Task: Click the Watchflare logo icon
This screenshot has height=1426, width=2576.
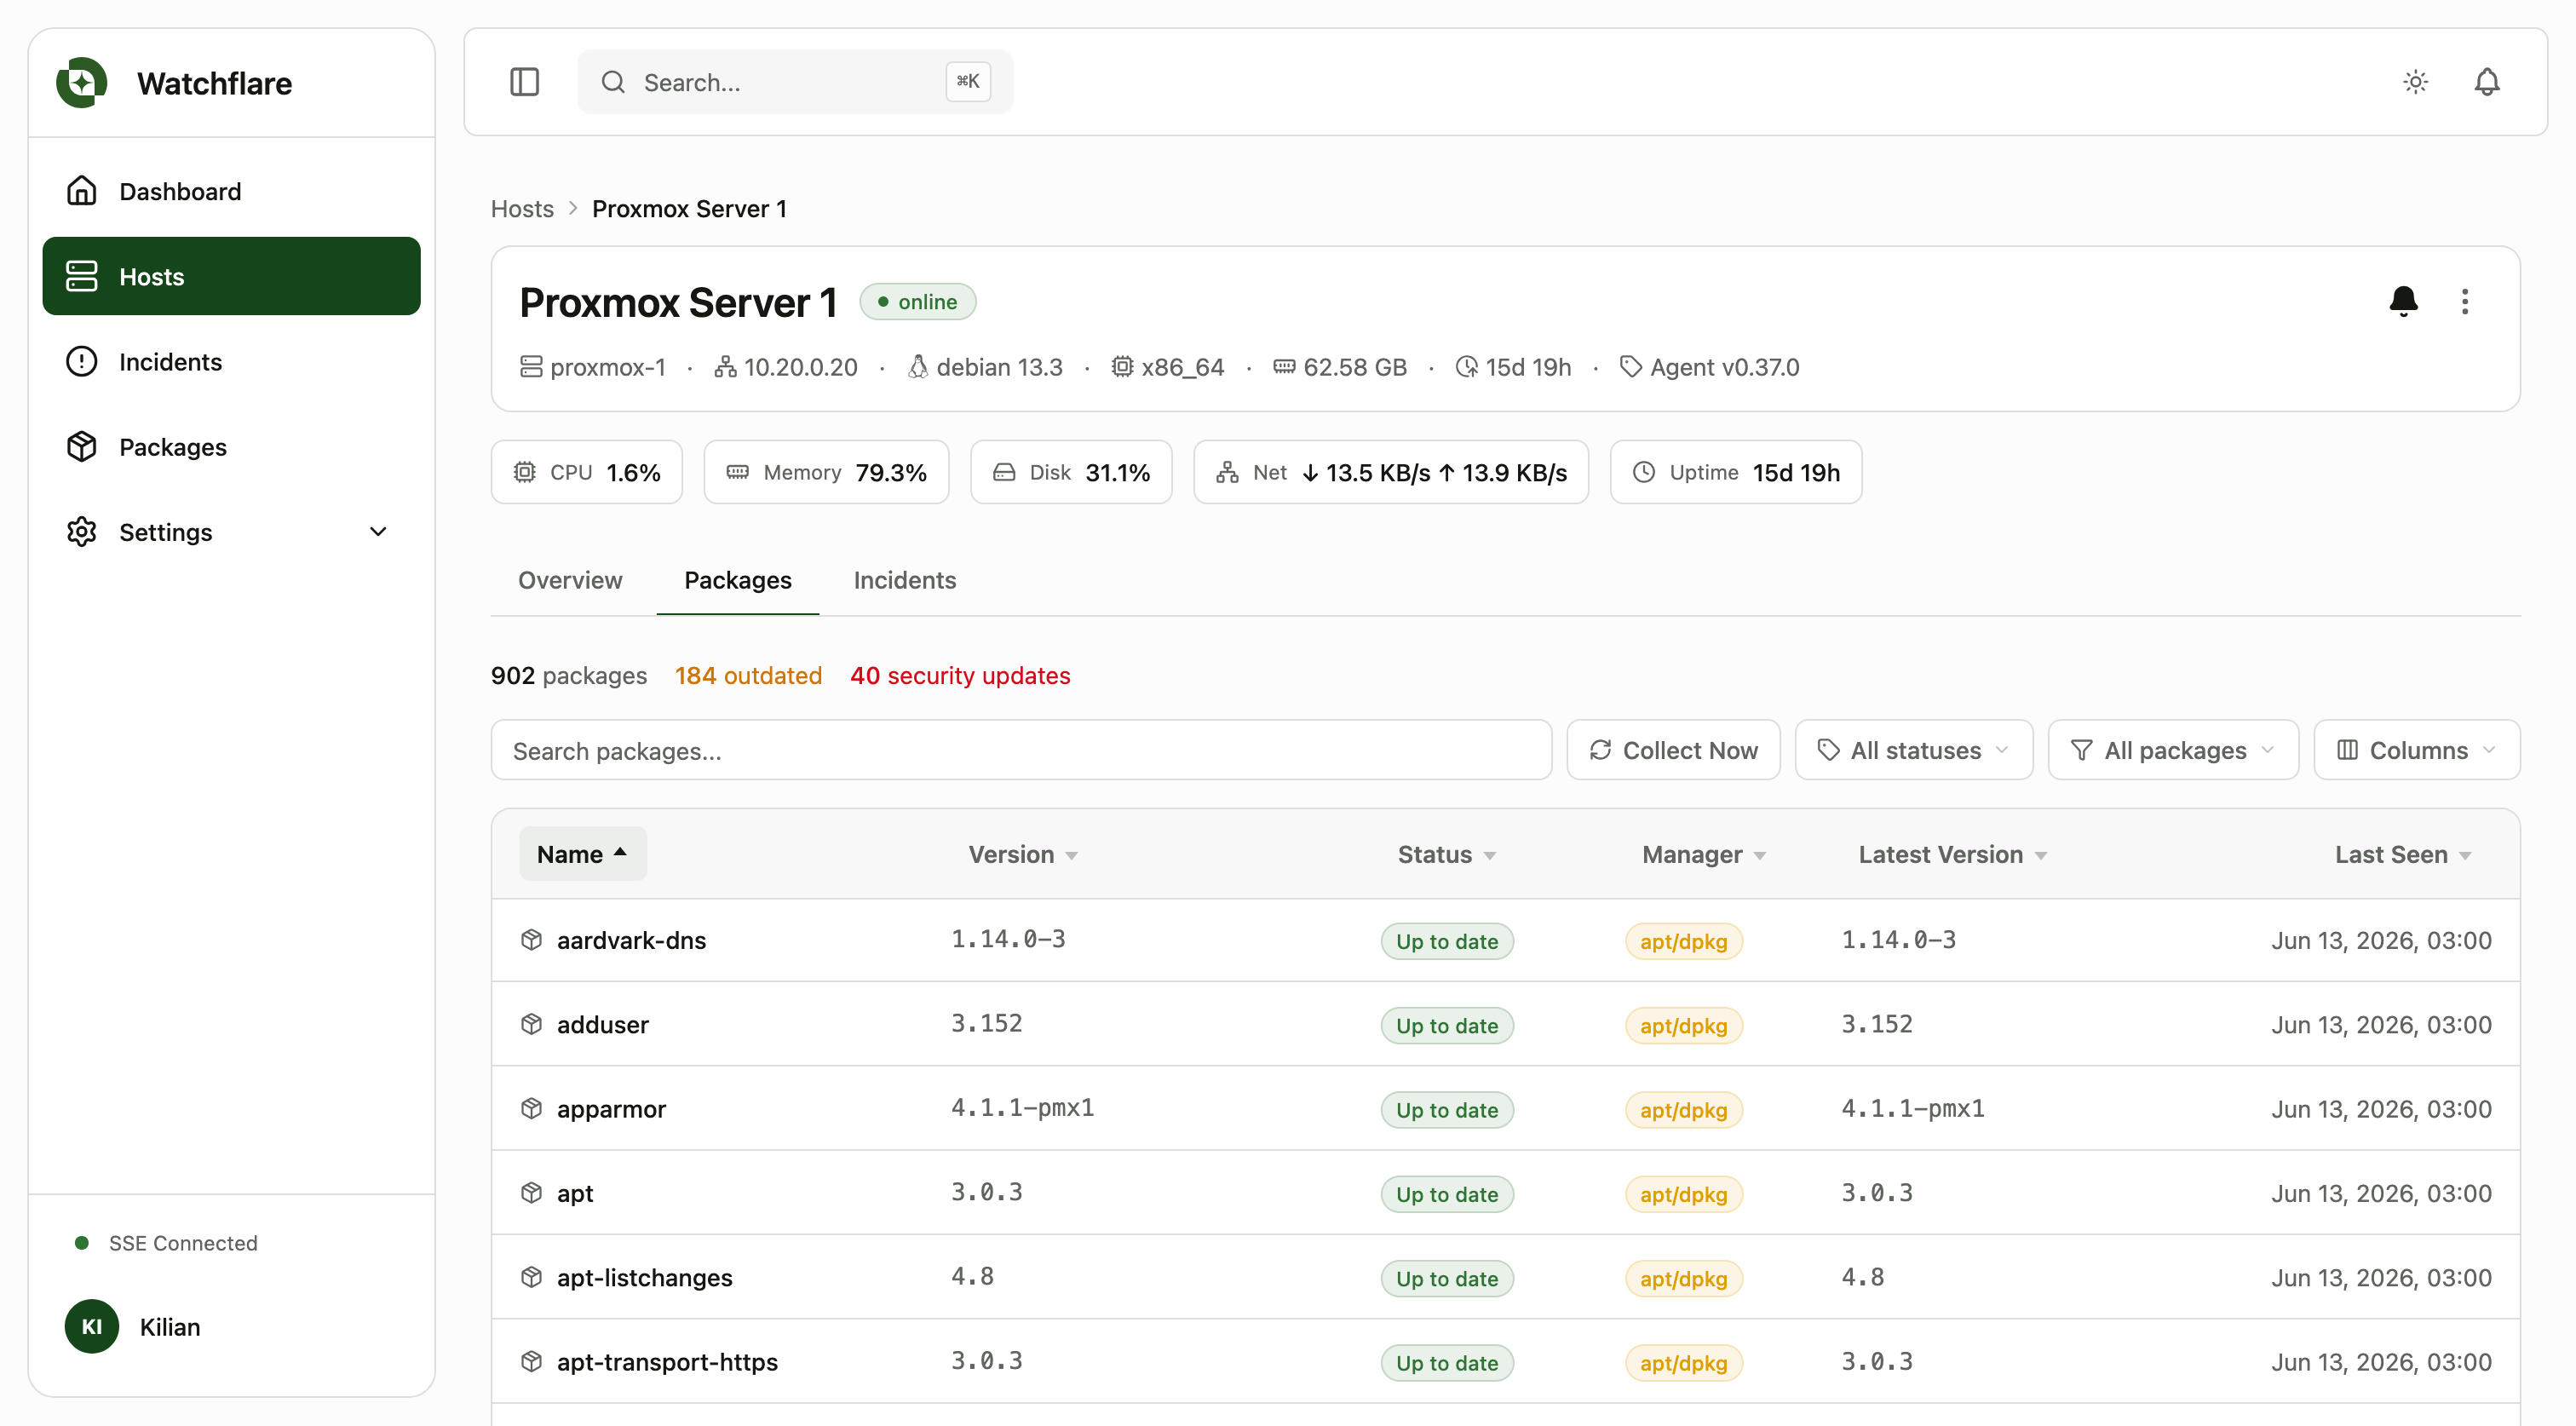Action: tap(82, 83)
